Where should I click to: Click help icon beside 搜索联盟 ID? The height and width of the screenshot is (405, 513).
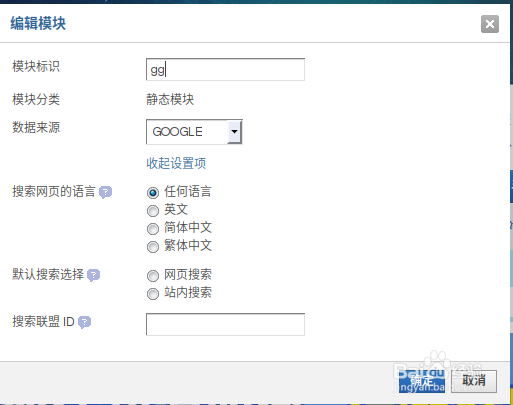[84, 322]
